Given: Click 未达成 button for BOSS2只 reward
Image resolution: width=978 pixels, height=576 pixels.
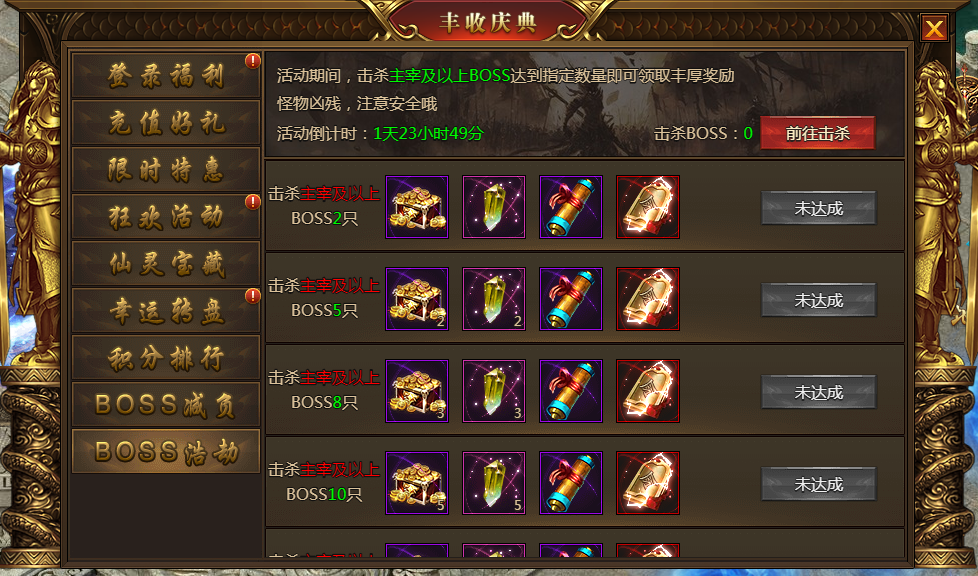Looking at the screenshot, I should click(818, 208).
